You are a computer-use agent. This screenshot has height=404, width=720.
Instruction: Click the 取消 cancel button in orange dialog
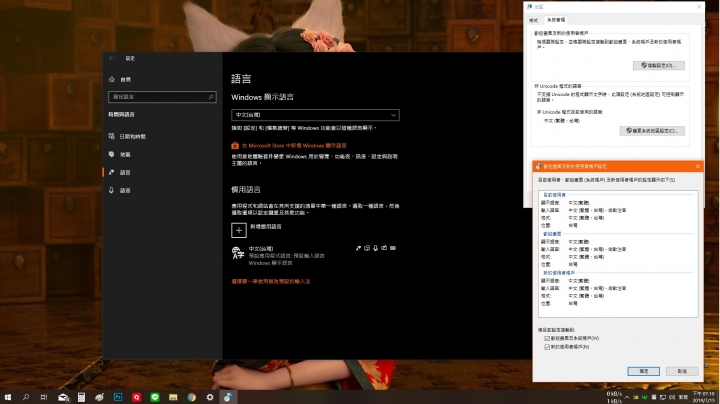pyautogui.click(x=682, y=371)
